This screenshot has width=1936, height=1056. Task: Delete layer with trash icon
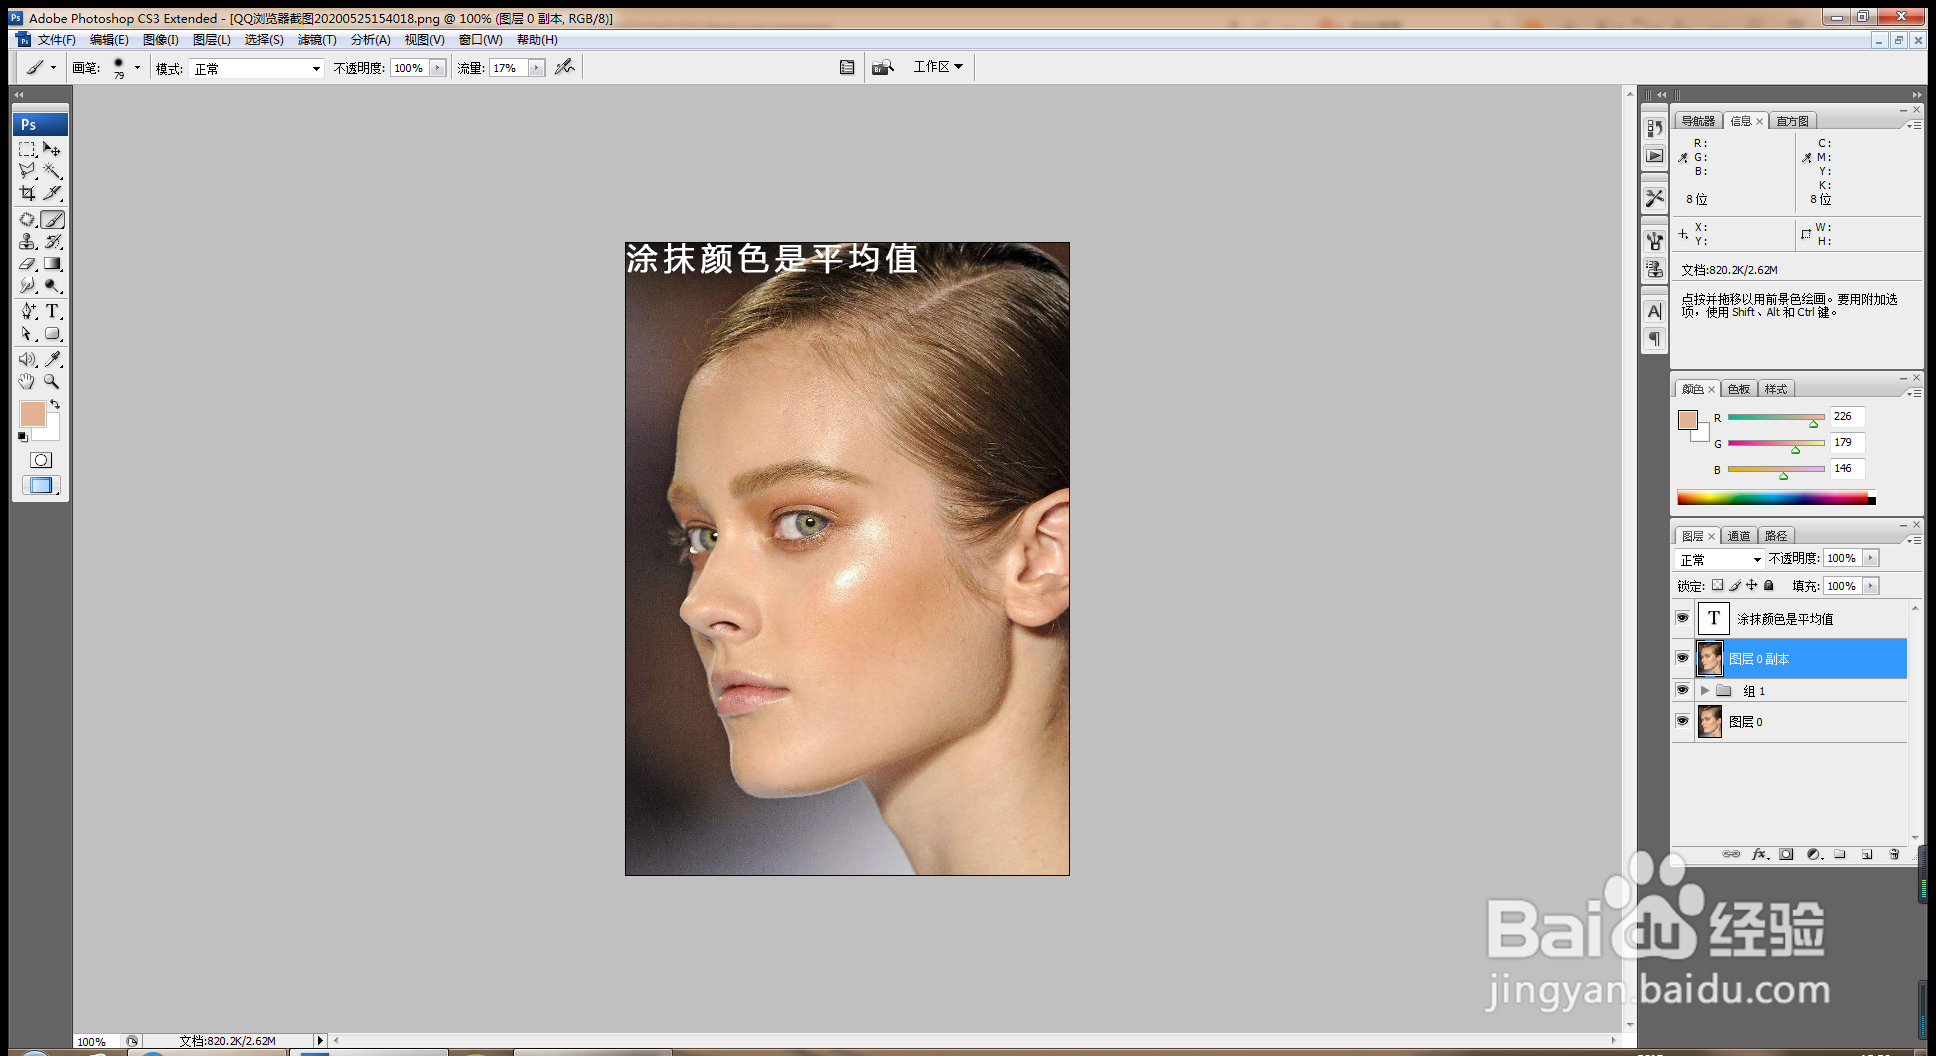pos(1894,854)
